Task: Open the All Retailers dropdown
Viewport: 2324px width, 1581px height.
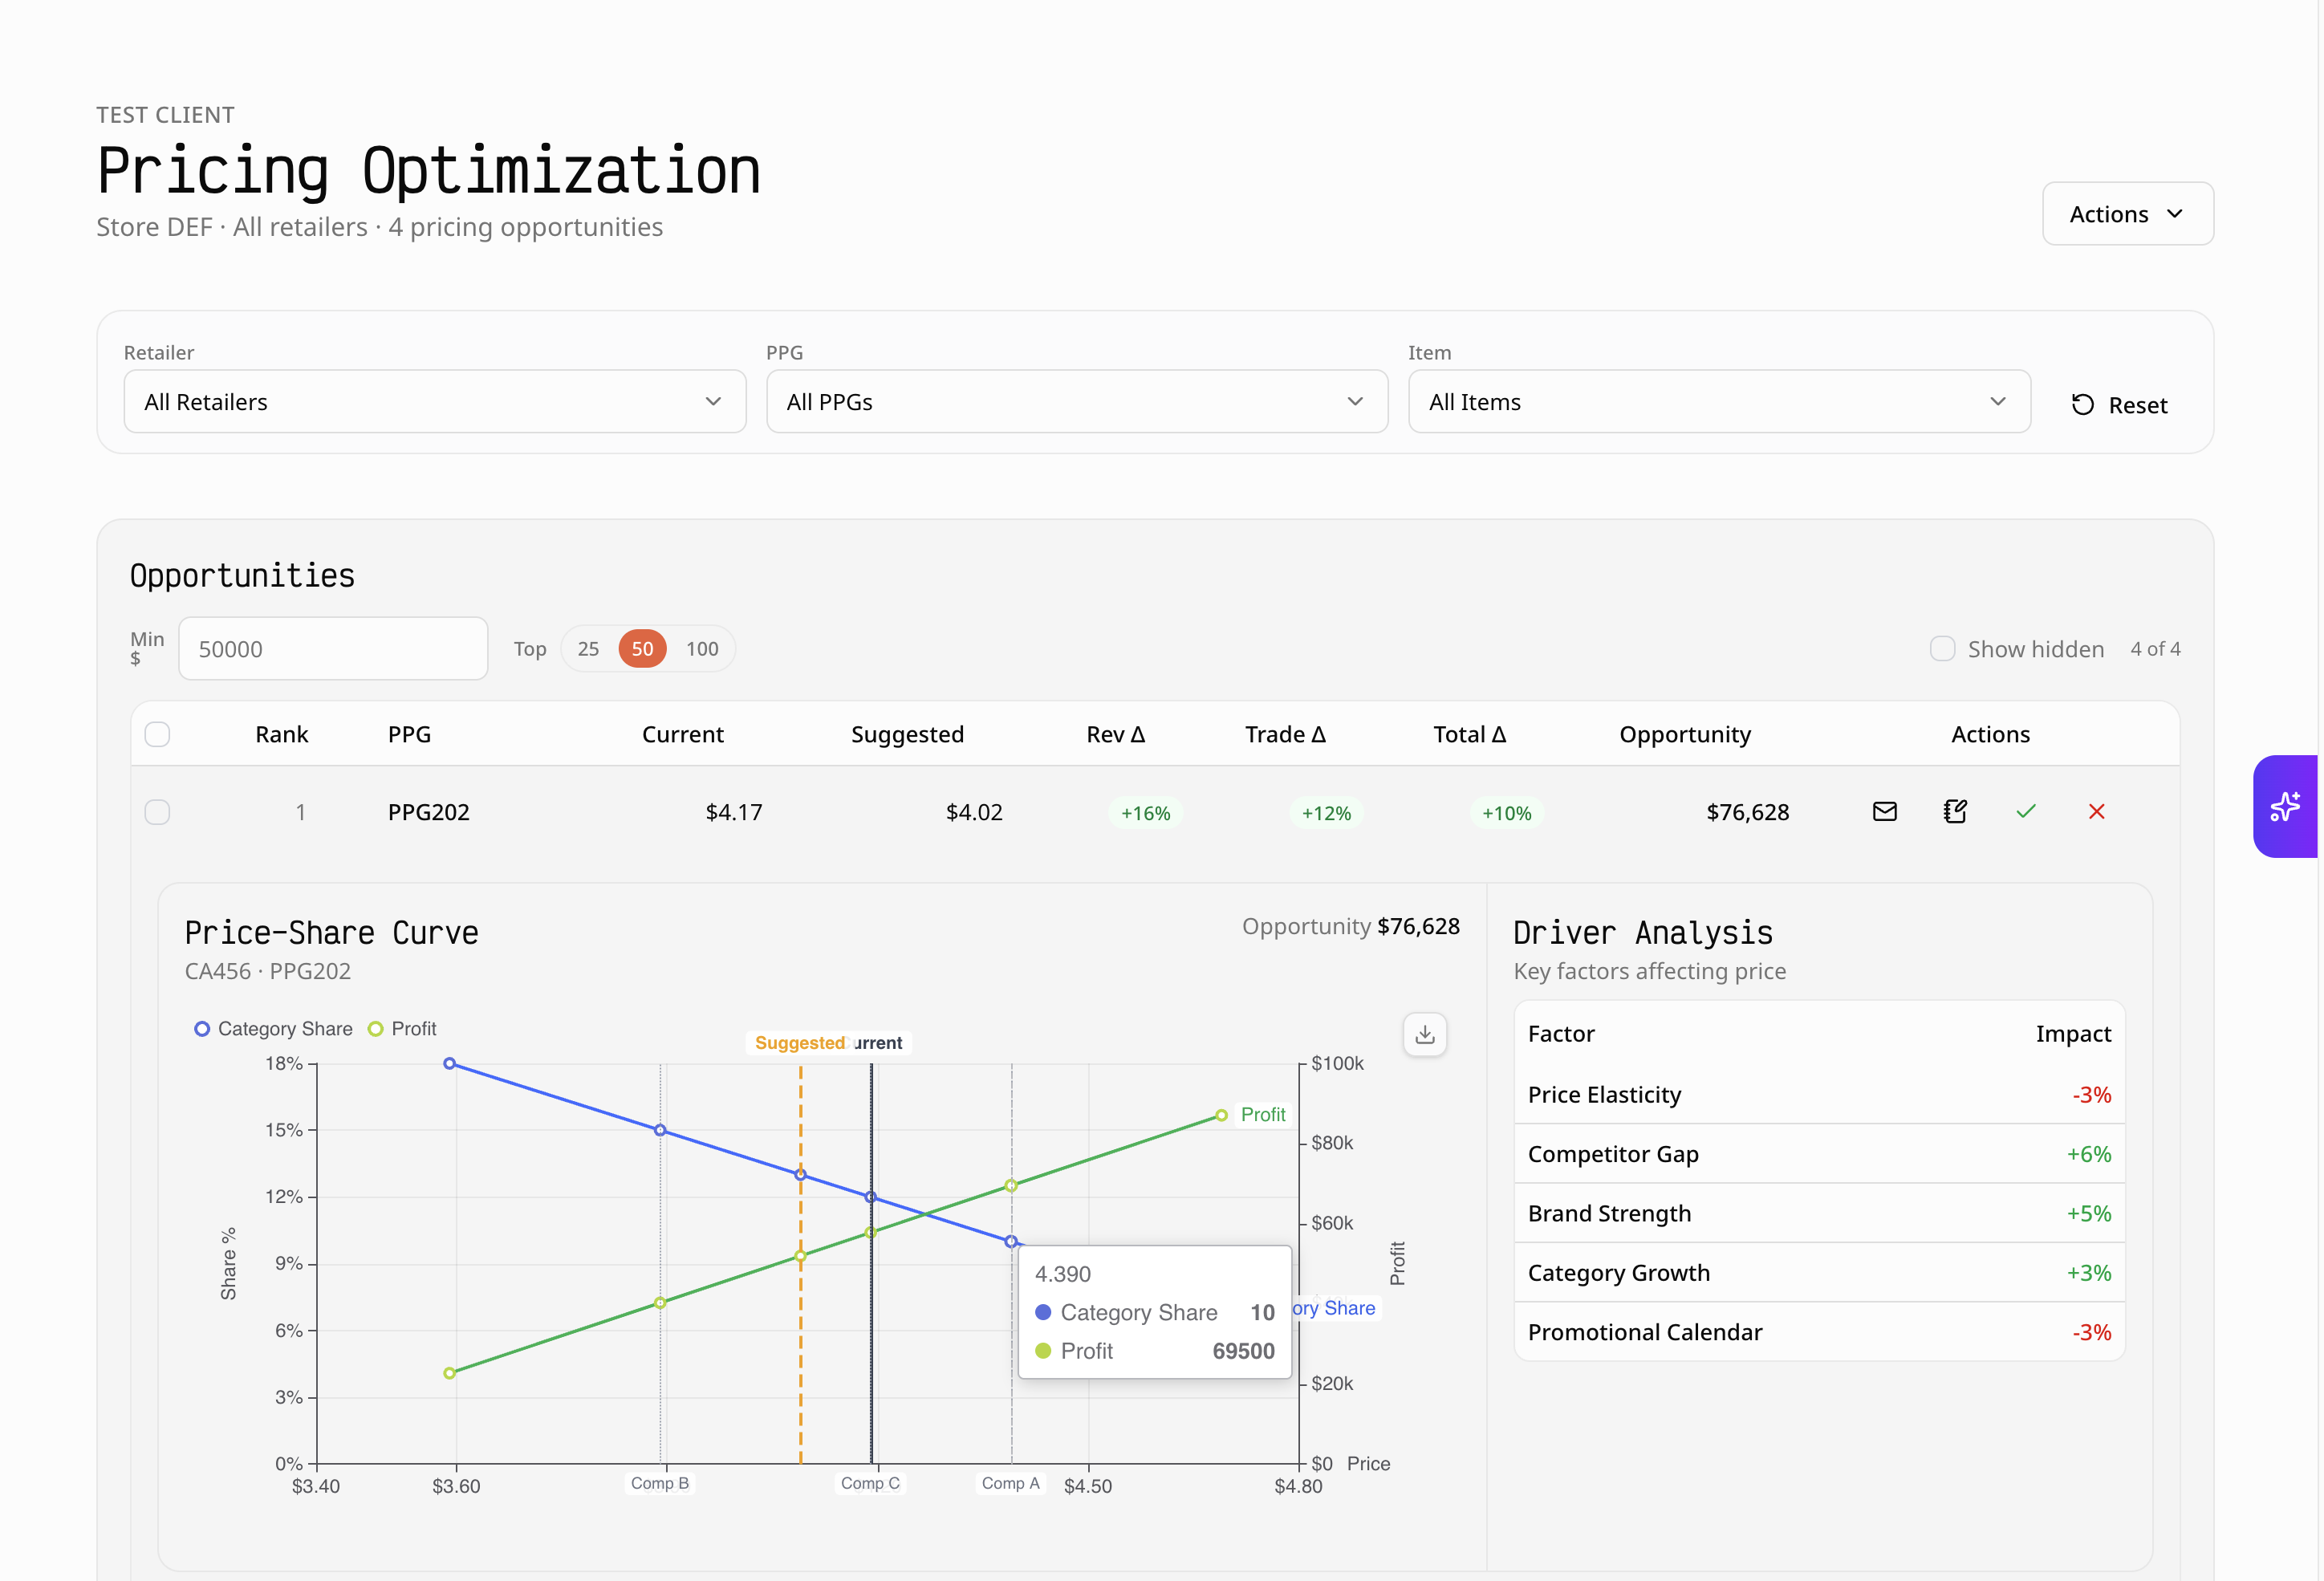Action: coord(434,401)
